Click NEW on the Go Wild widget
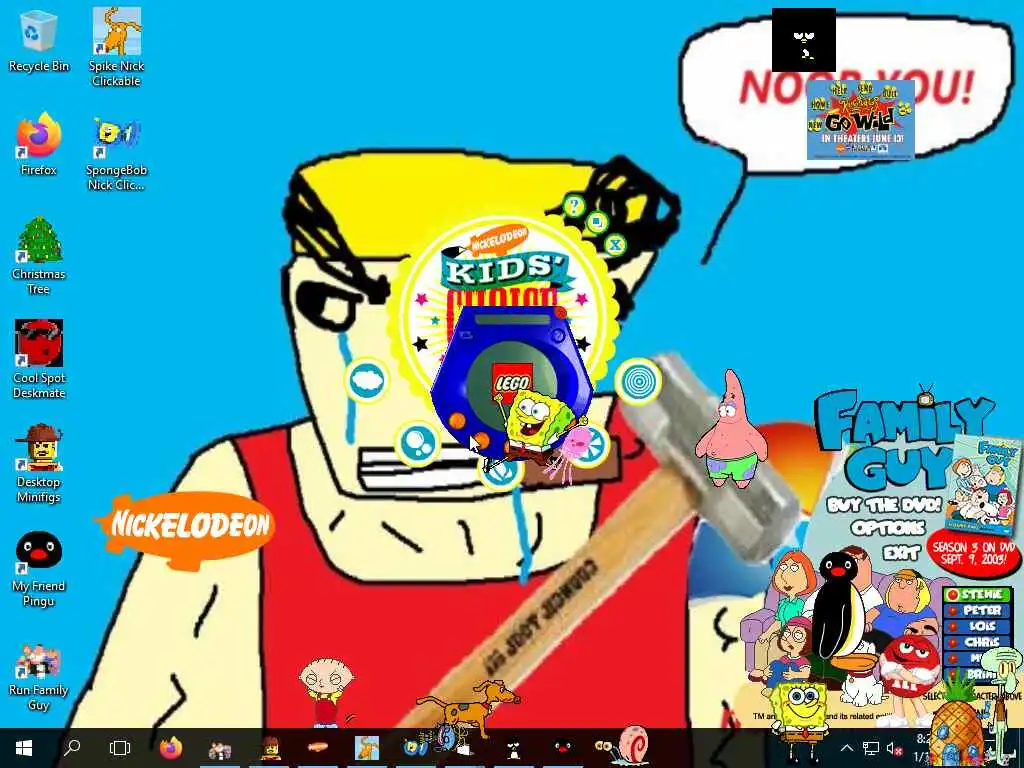Screen dimensions: 1024x768 click(x=815, y=124)
